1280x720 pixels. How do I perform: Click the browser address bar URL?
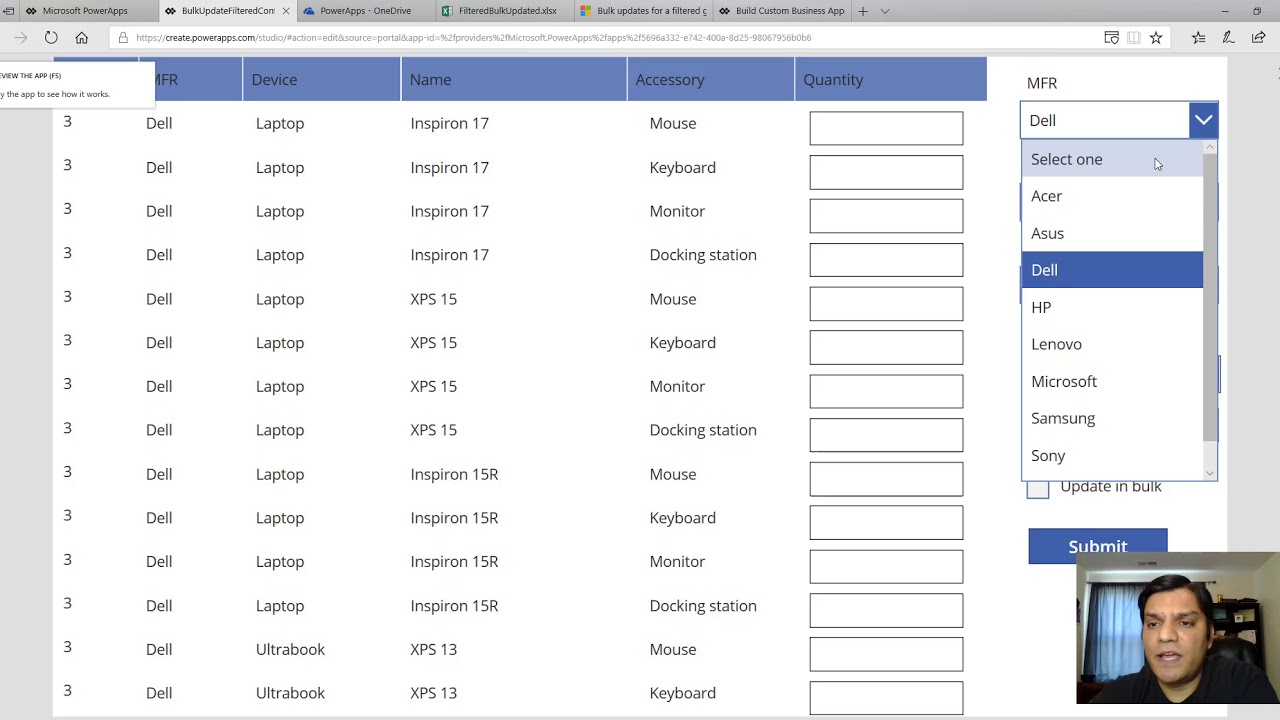point(473,38)
